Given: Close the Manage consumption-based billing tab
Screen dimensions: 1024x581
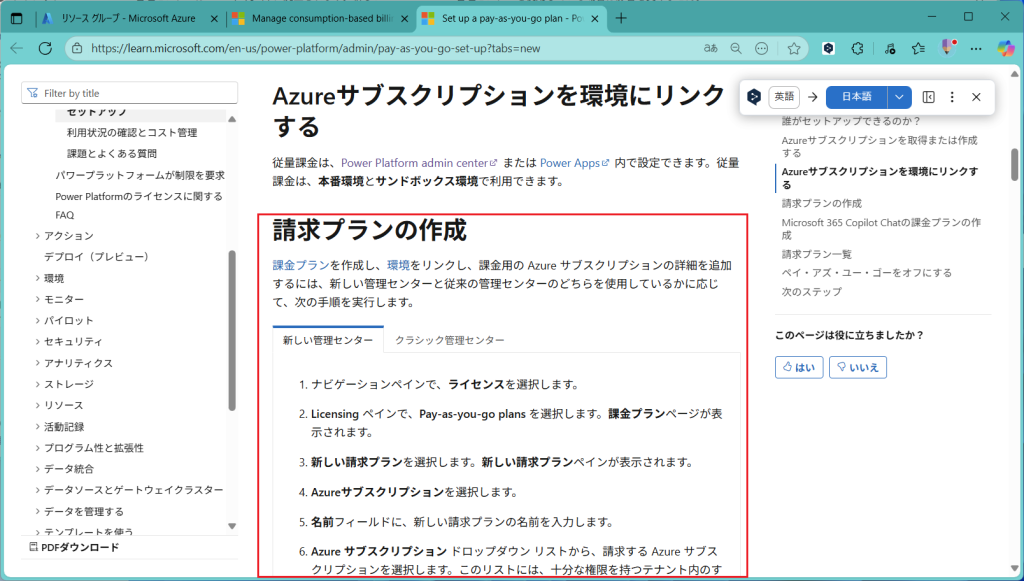Looking at the screenshot, I should [x=405, y=19].
